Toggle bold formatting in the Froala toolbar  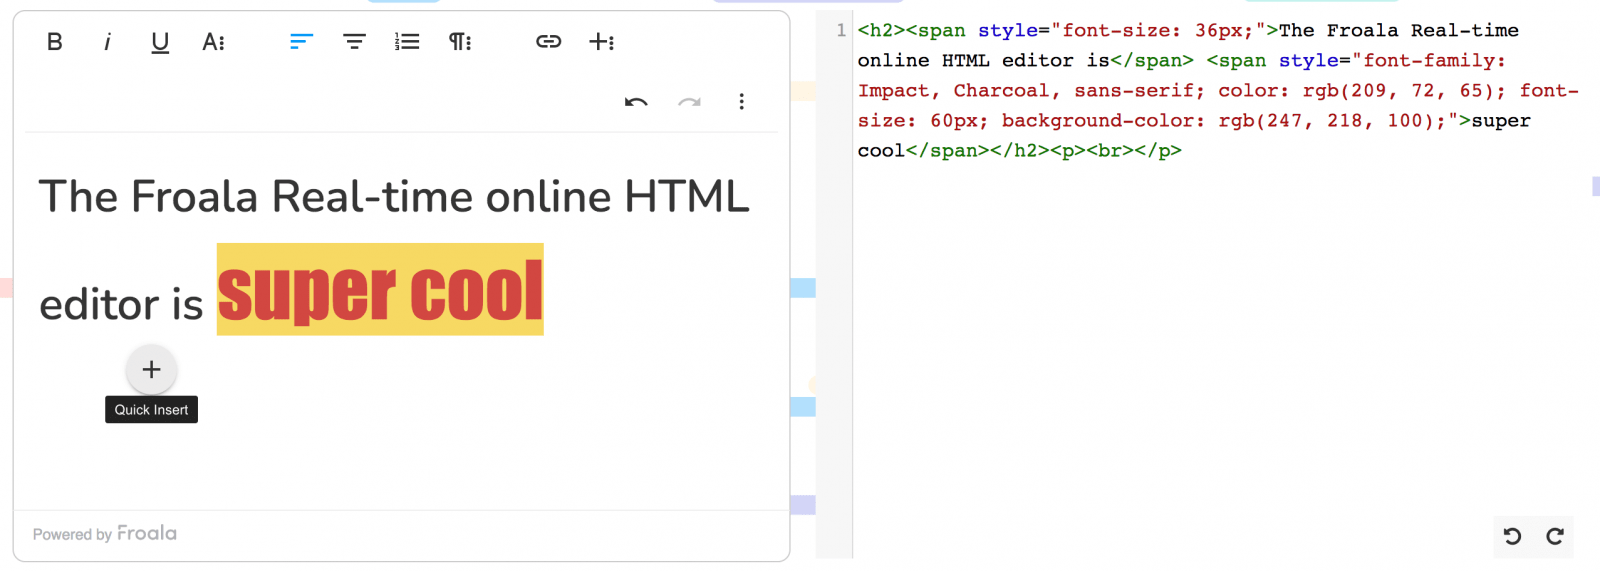(55, 42)
